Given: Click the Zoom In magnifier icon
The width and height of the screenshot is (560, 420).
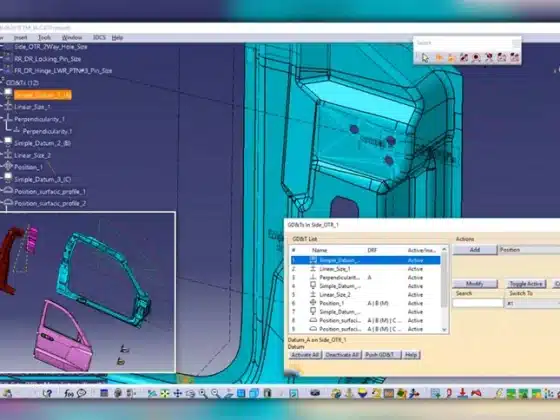Looking at the screenshot, I should (x=203, y=394).
